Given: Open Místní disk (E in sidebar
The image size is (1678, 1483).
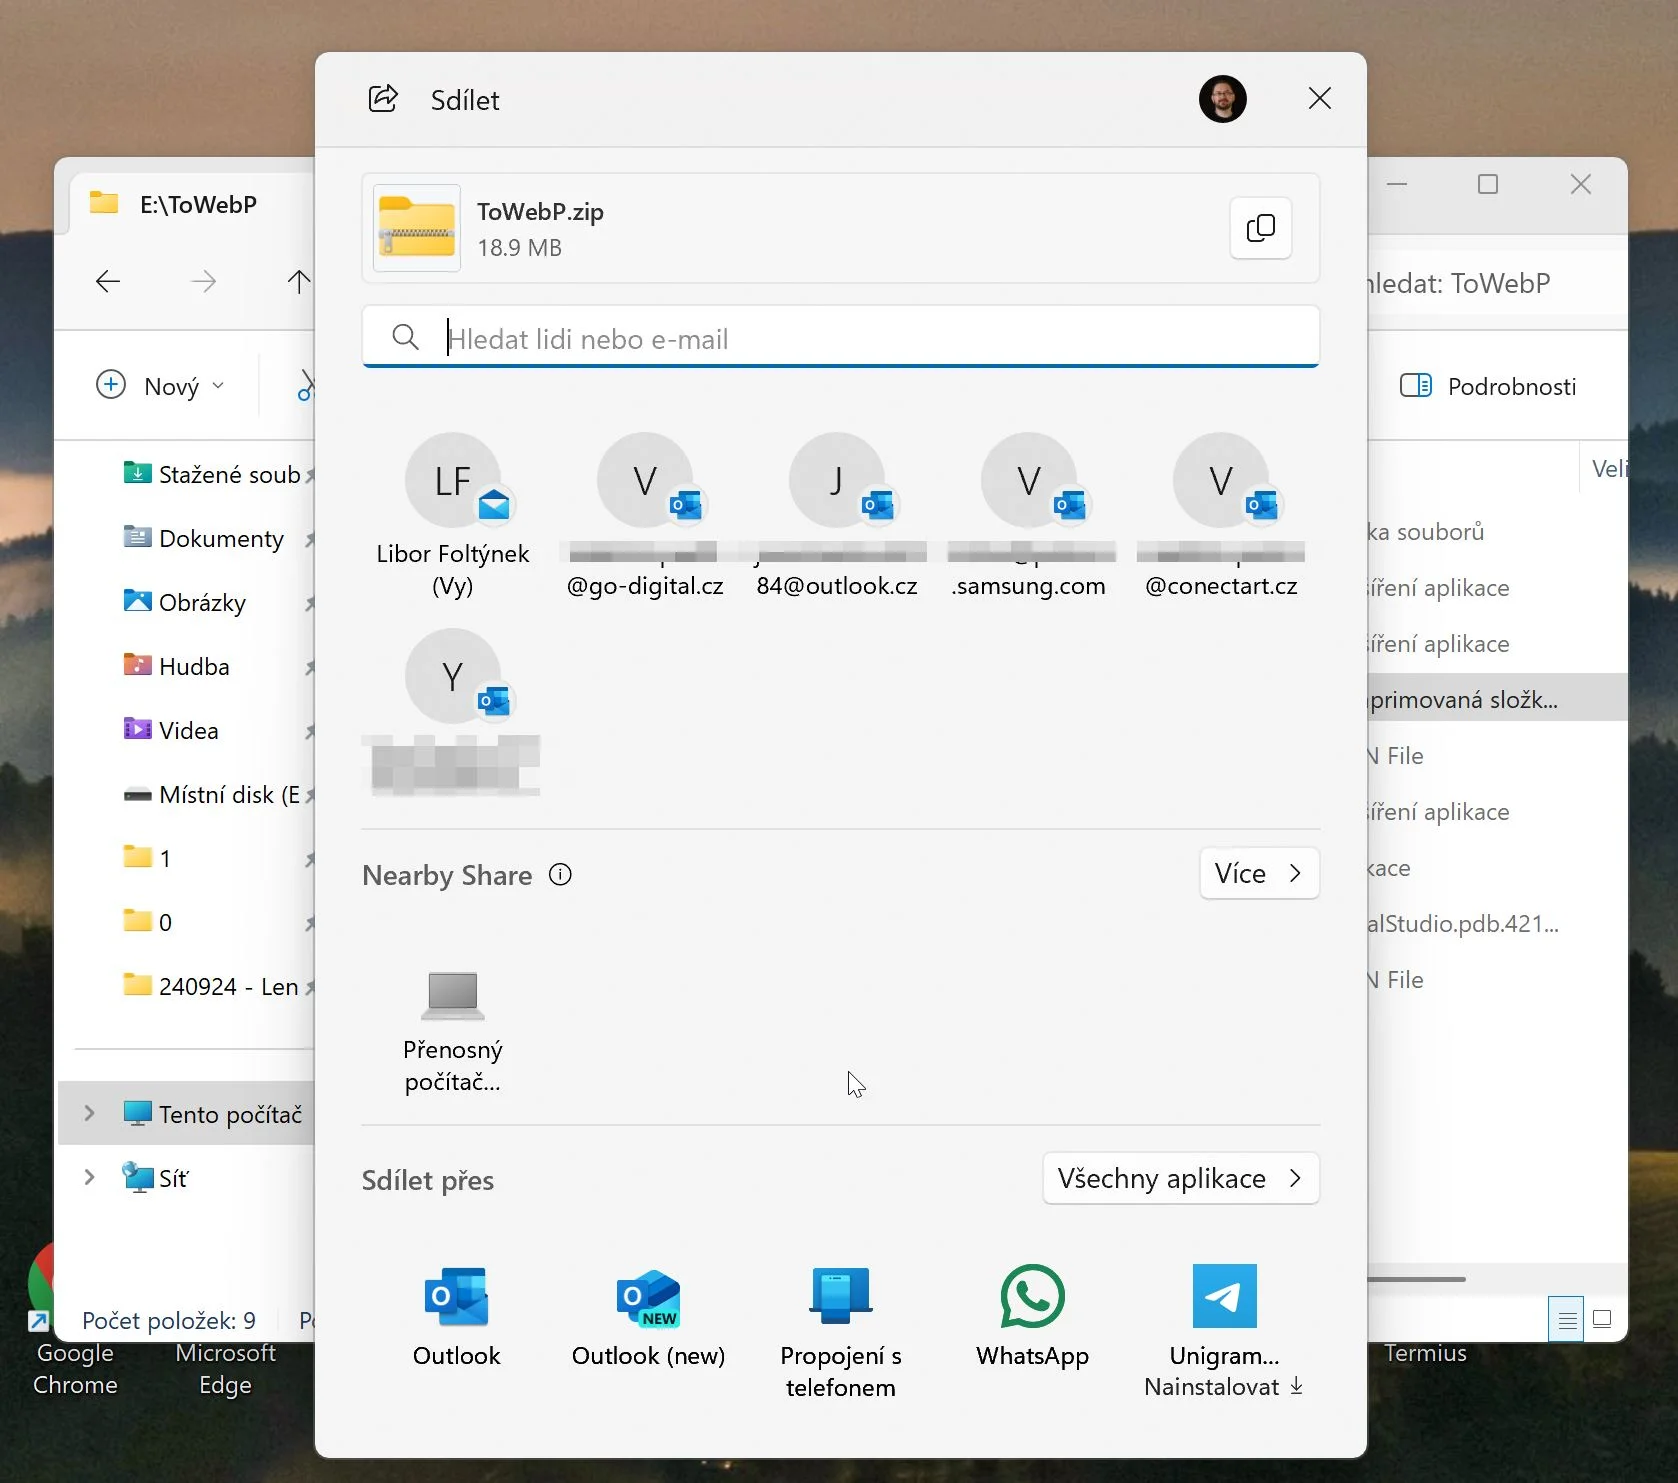Looking at the screenshot, I should point(216,794).
